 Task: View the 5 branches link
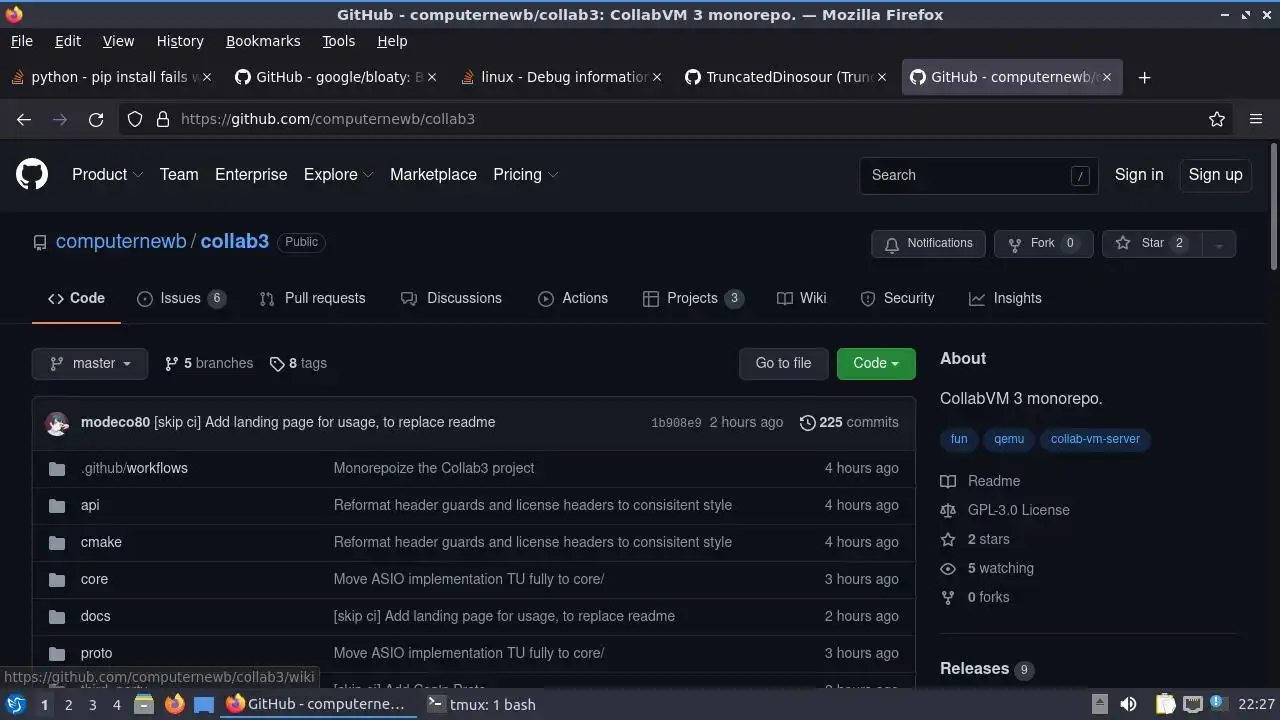pyautogui.click(x=209, y=363)
